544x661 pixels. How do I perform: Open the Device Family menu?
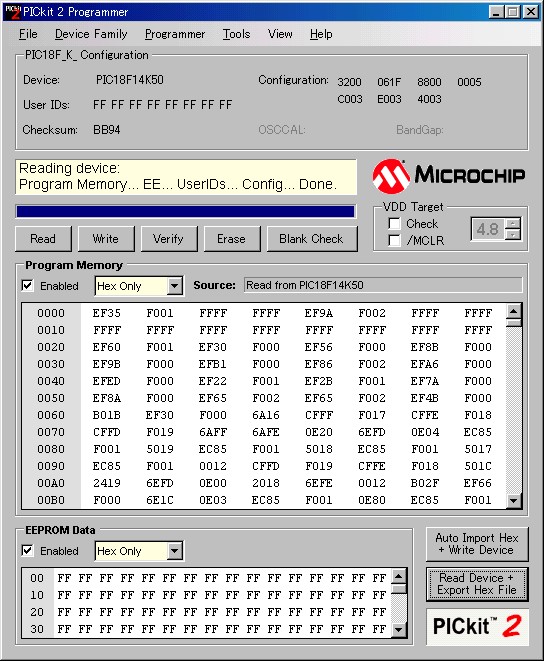(x=91, y=34)
